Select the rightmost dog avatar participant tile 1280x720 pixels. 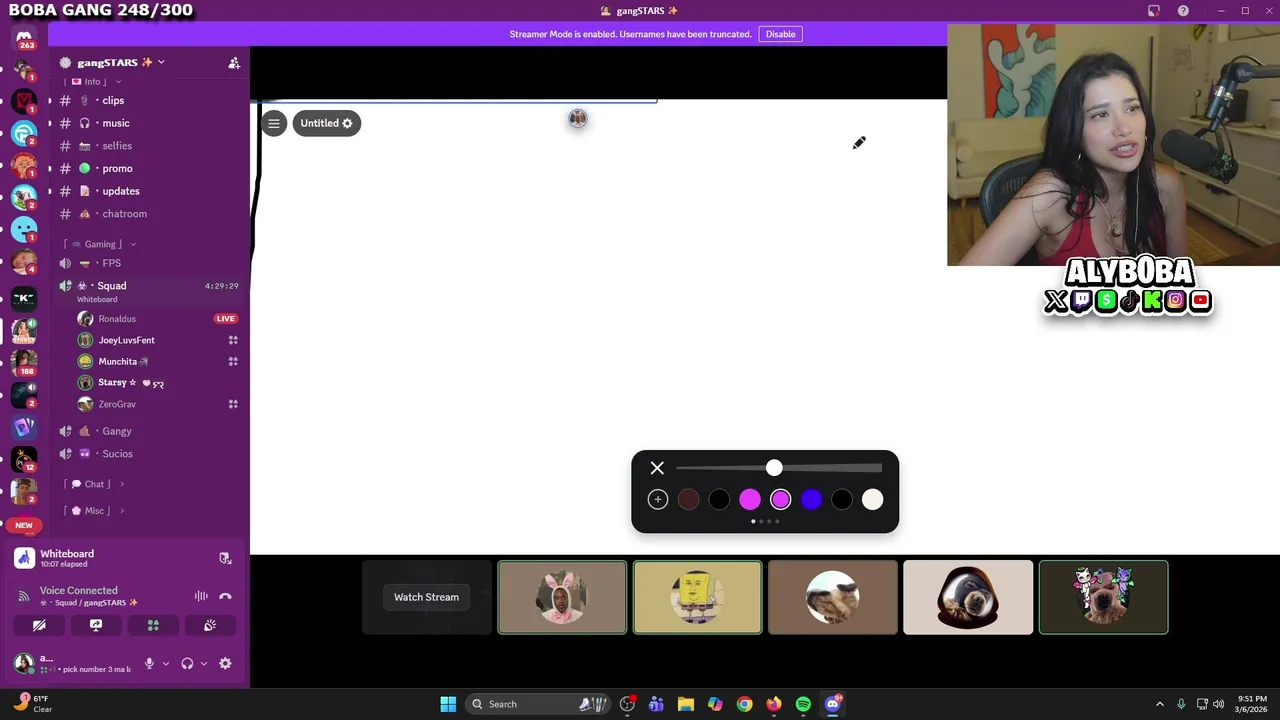click(1103, 597)
